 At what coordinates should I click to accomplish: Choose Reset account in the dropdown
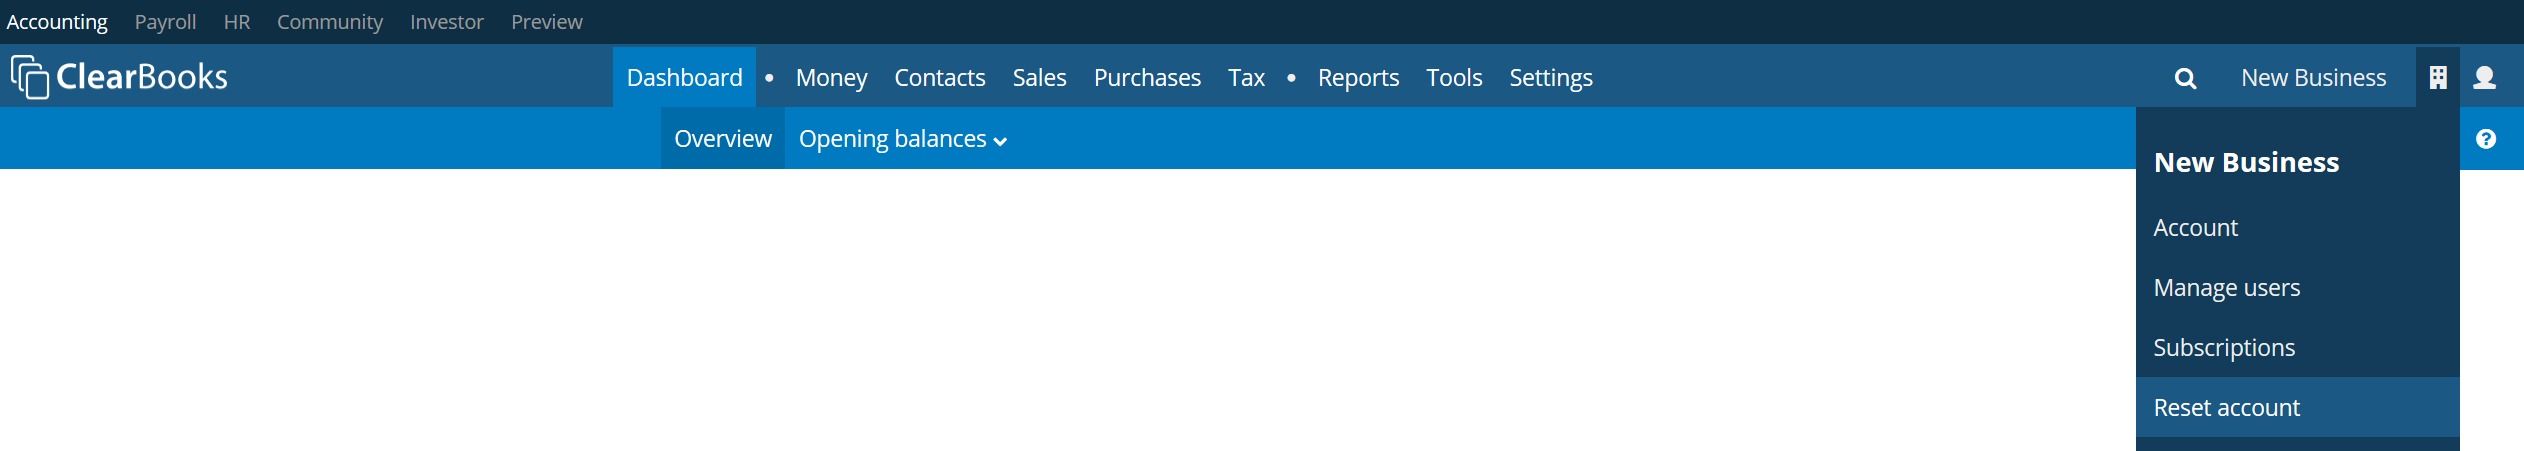[x=2297, y=407]
